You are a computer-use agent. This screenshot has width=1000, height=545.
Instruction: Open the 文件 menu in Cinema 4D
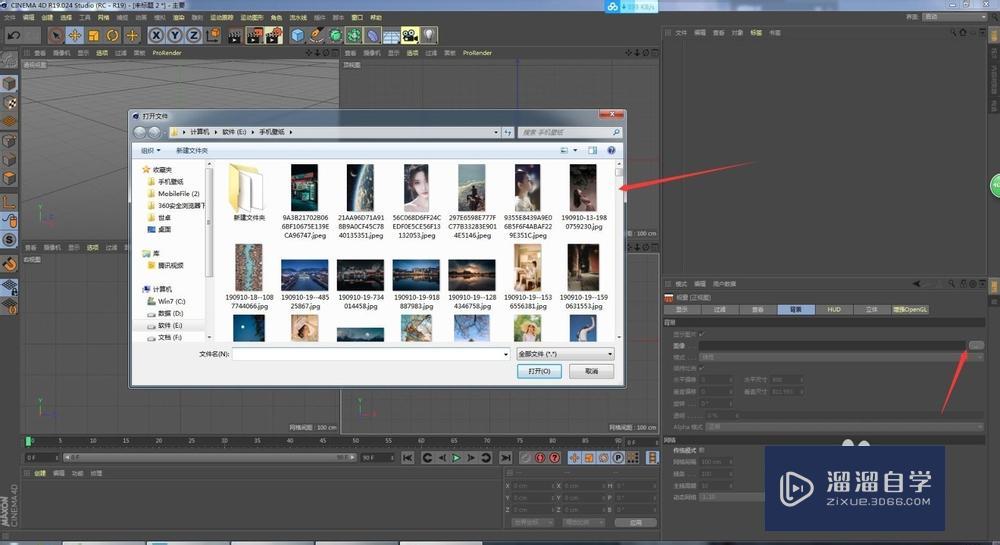(10, 17)
